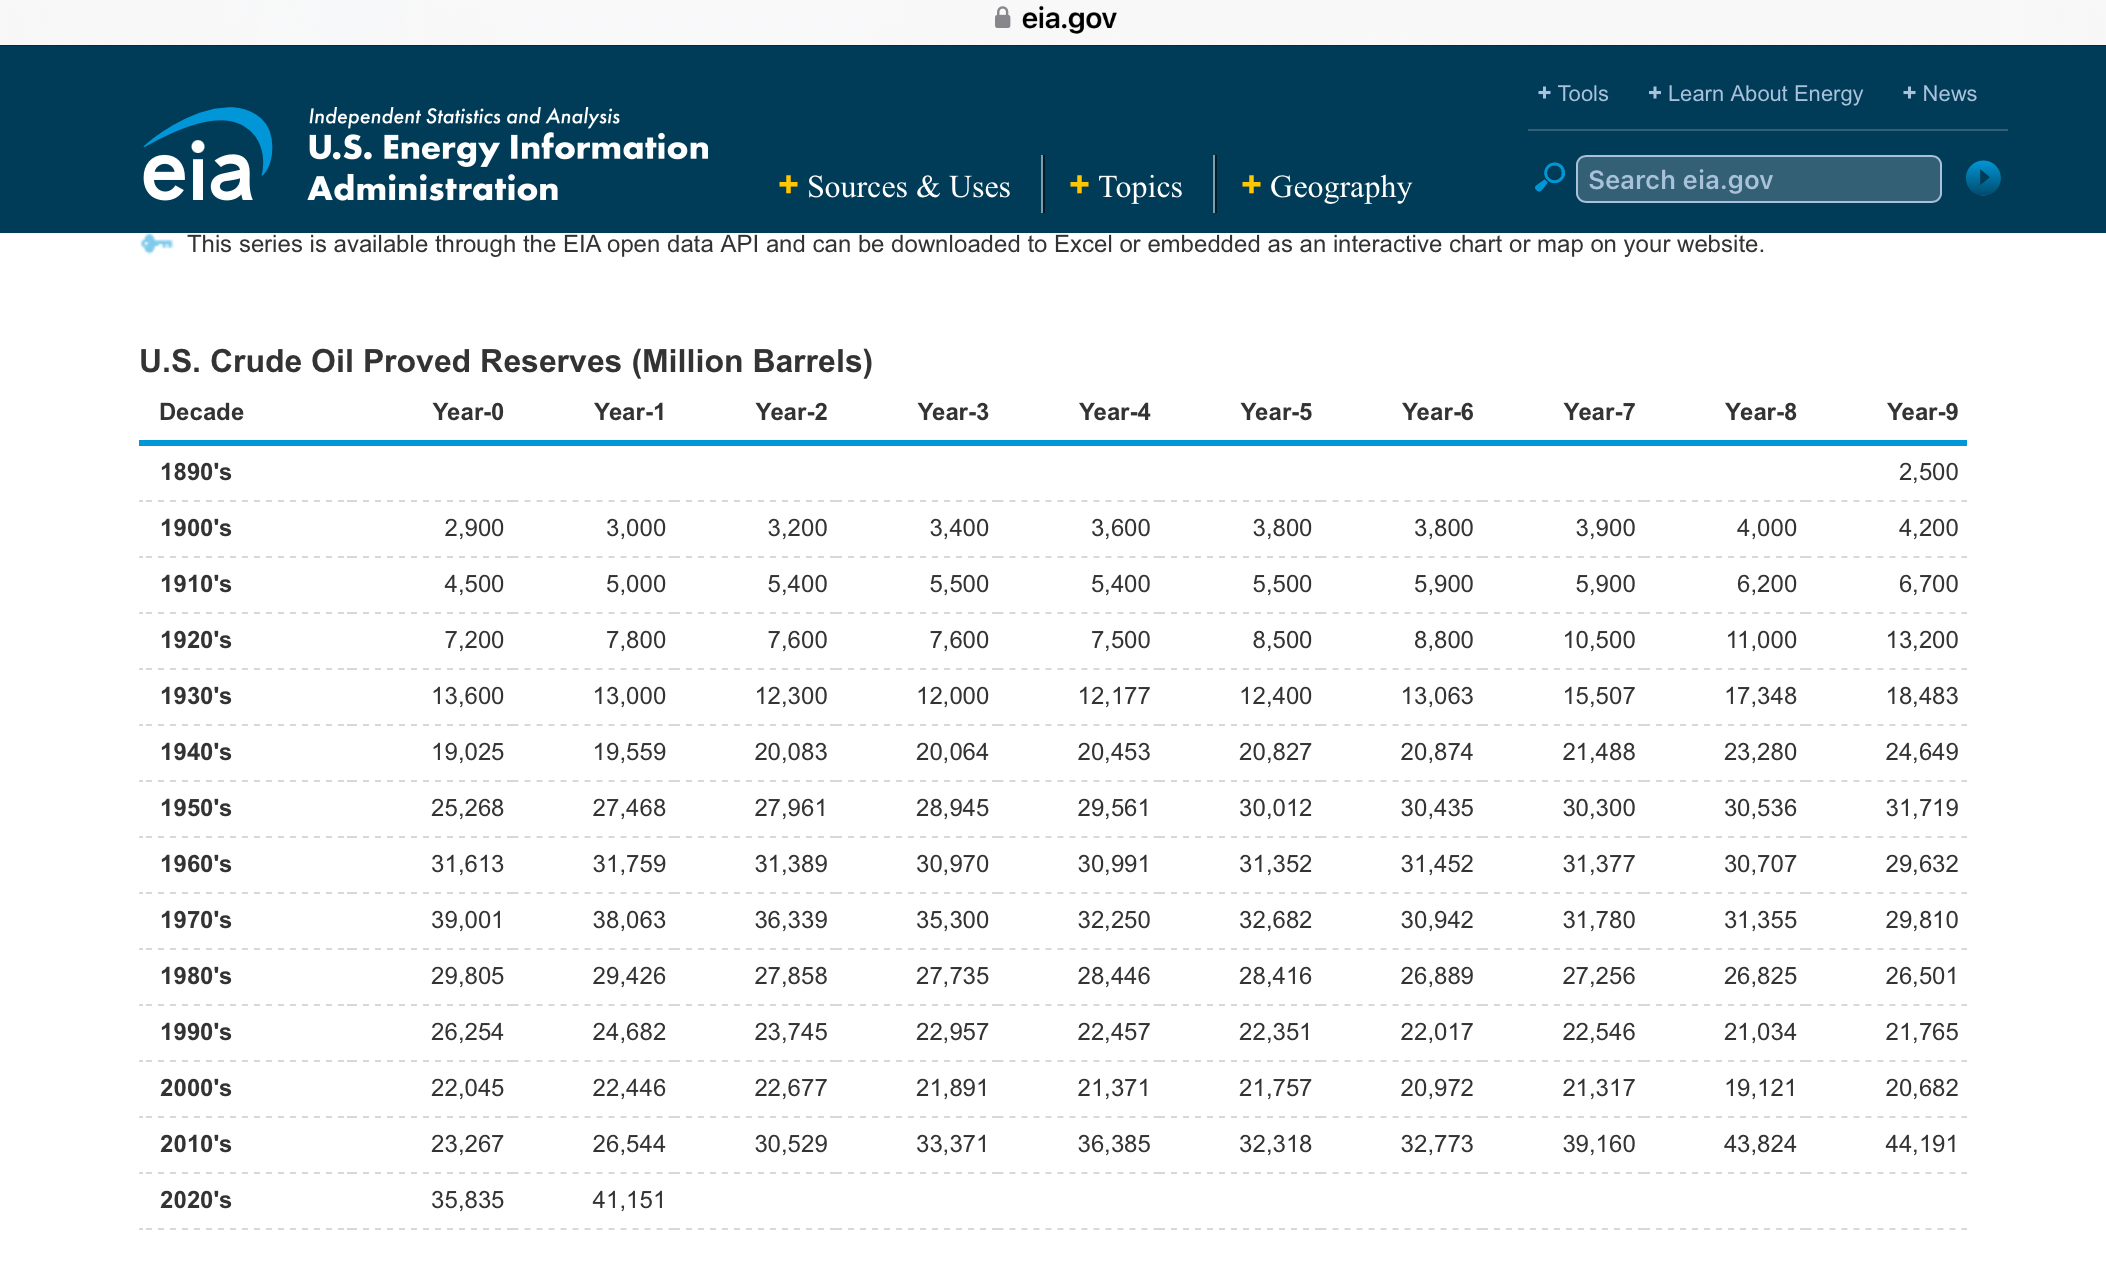This screenshot has height=1273, width=2106.
Task: Click the value 2,900 in the 1900's row
Action: coord(474,528)
